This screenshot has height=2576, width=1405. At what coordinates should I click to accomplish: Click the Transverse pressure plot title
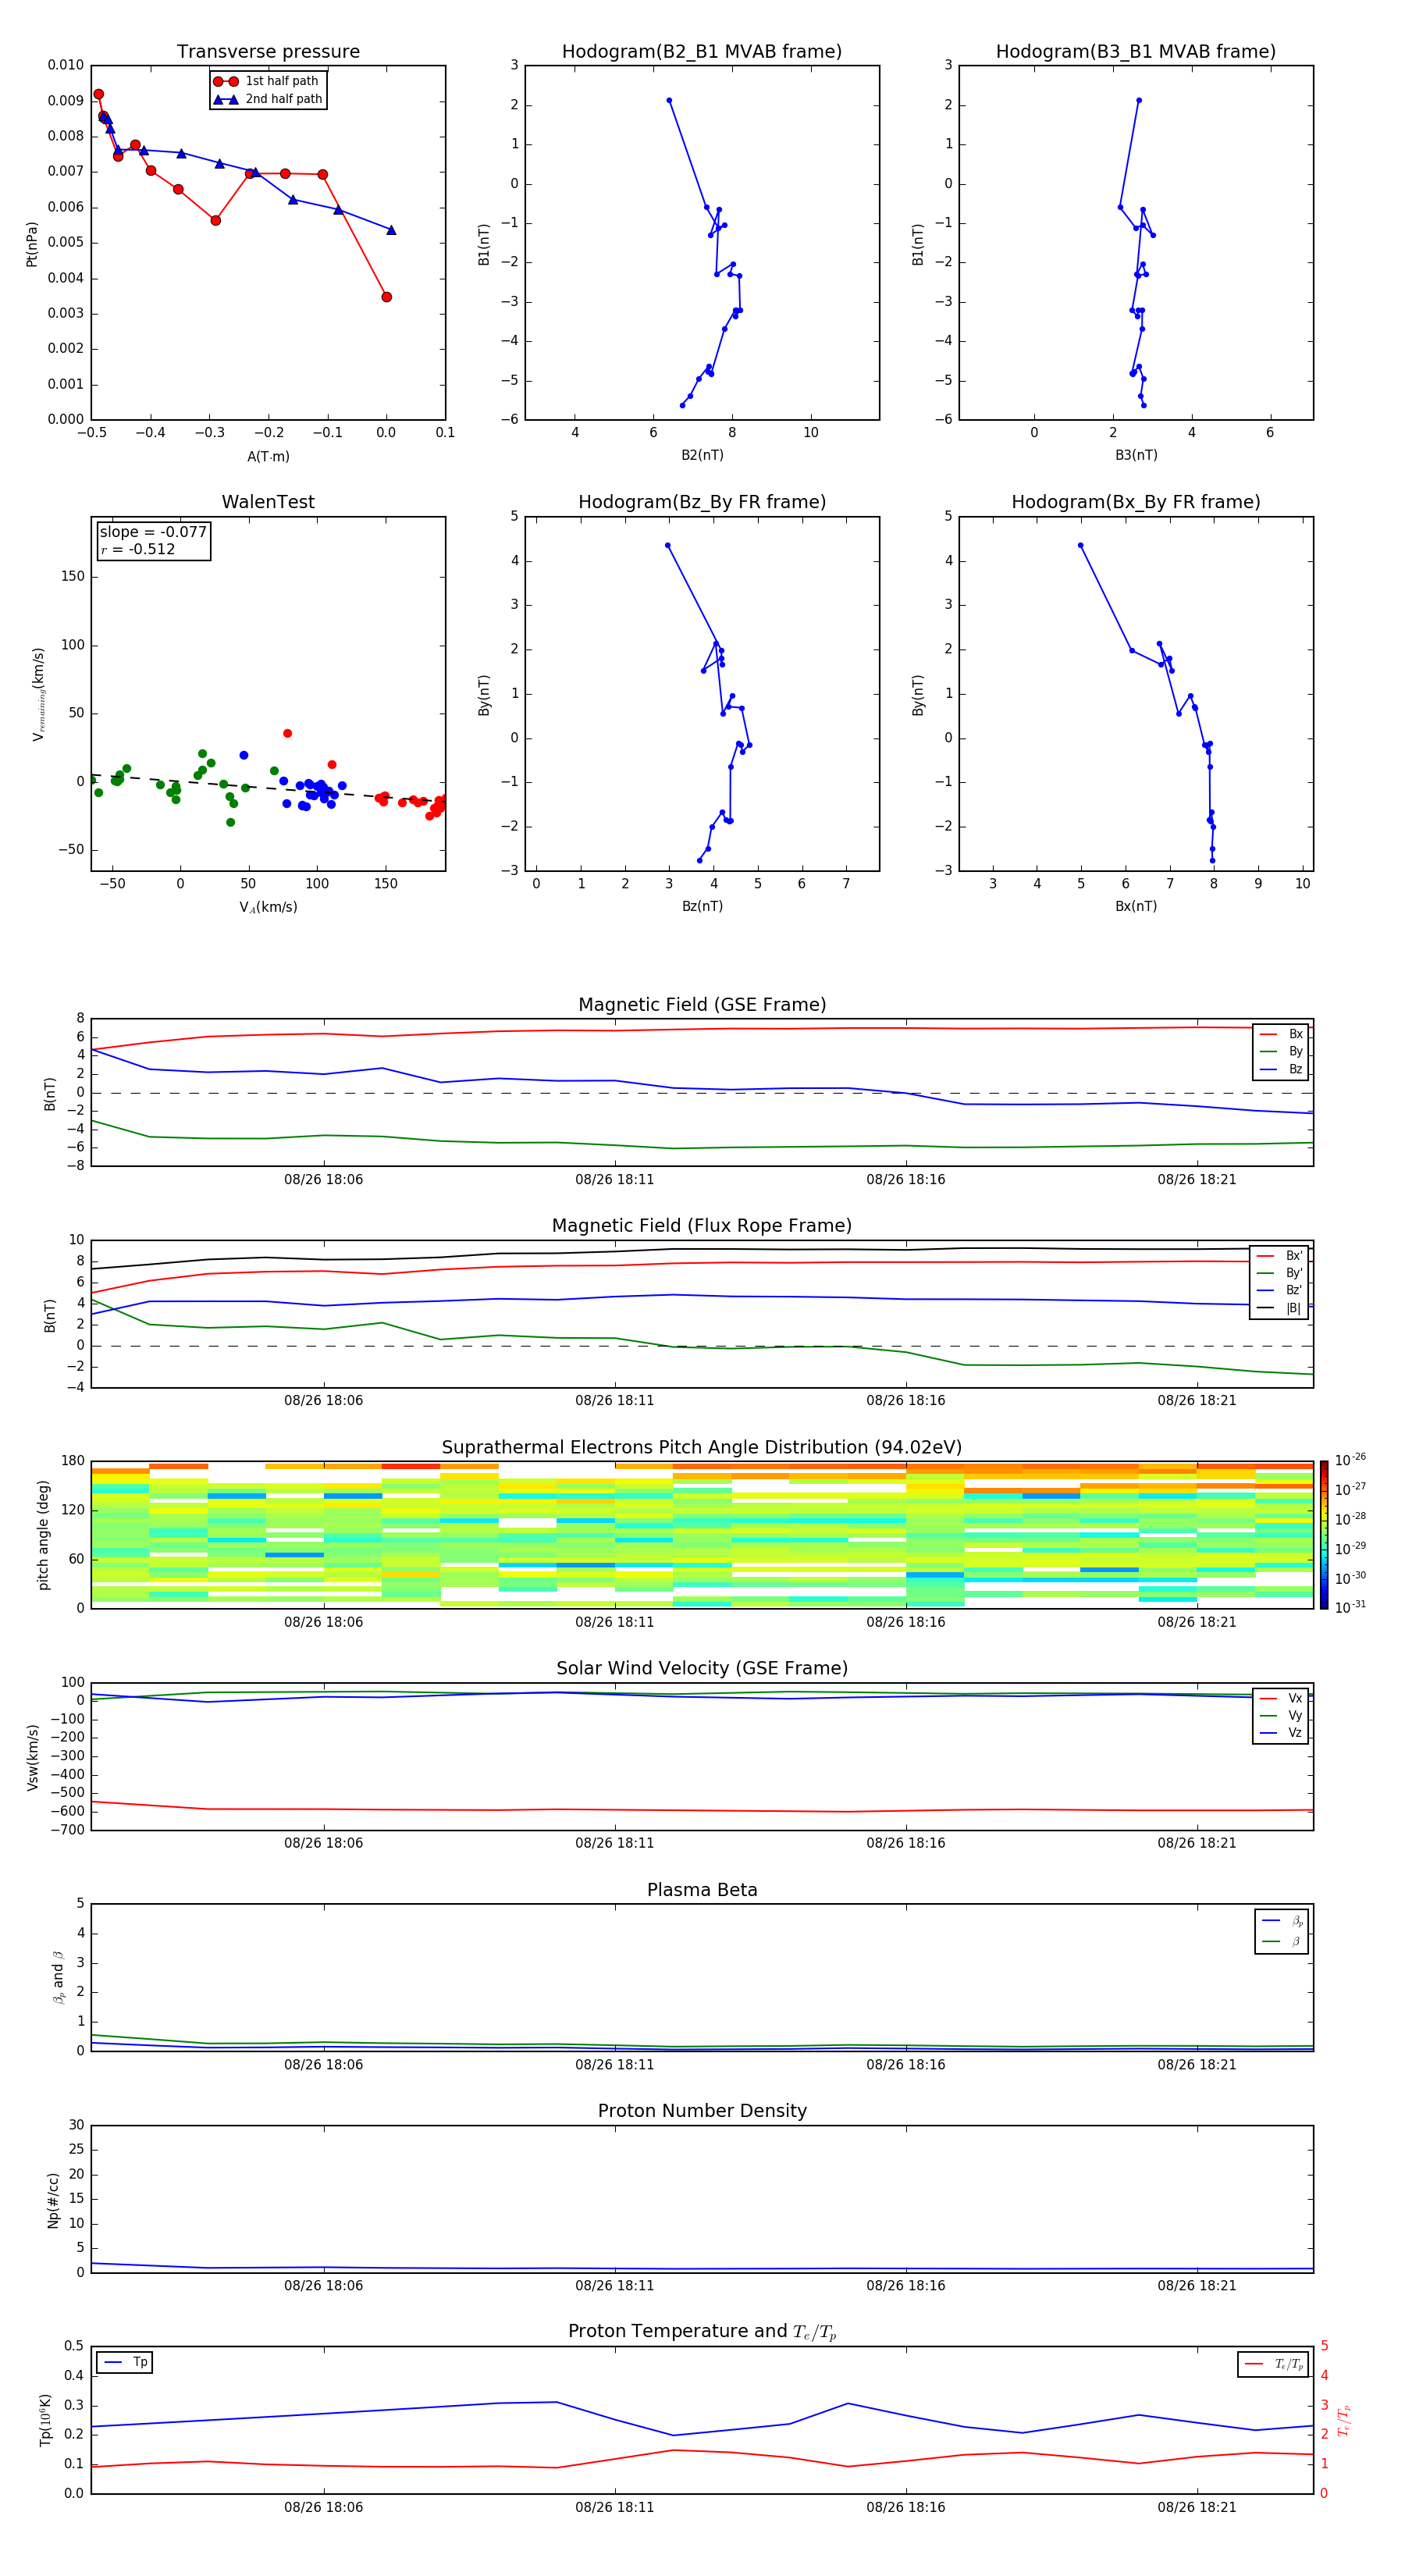(x=268, y=52)
